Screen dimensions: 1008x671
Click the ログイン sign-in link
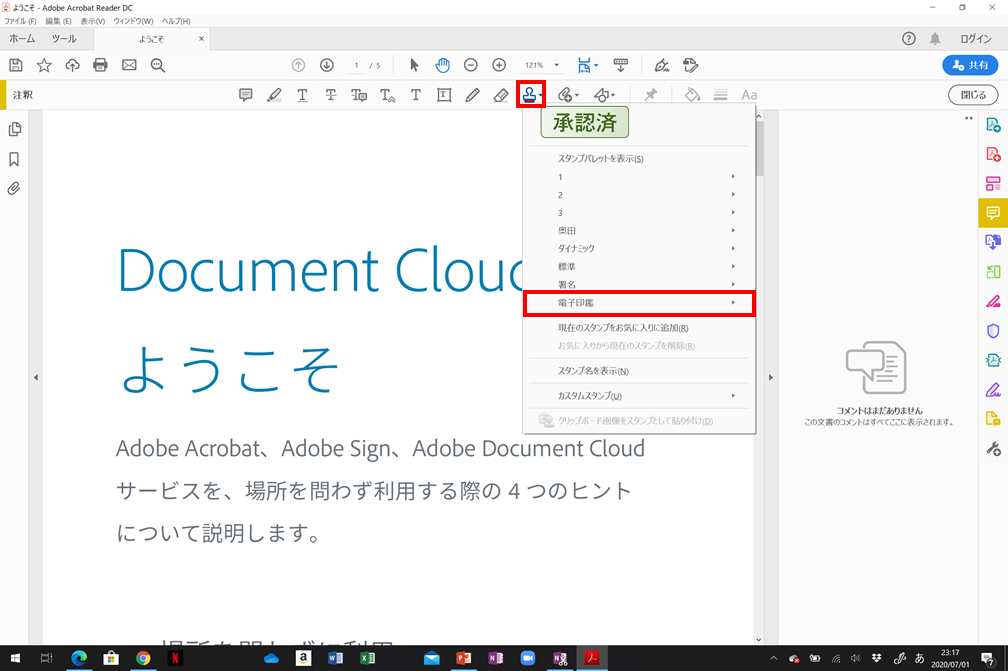(976, 39)
